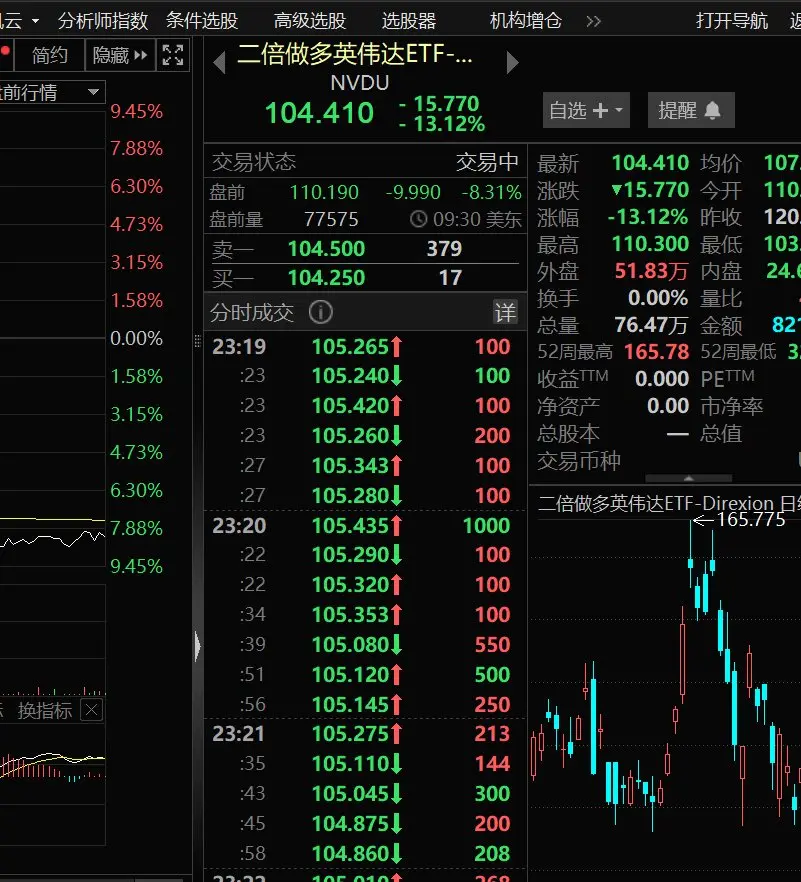
Task: Click the daily chart title 二倍做多英伟达ETF-Direxion
Action: 656,503
